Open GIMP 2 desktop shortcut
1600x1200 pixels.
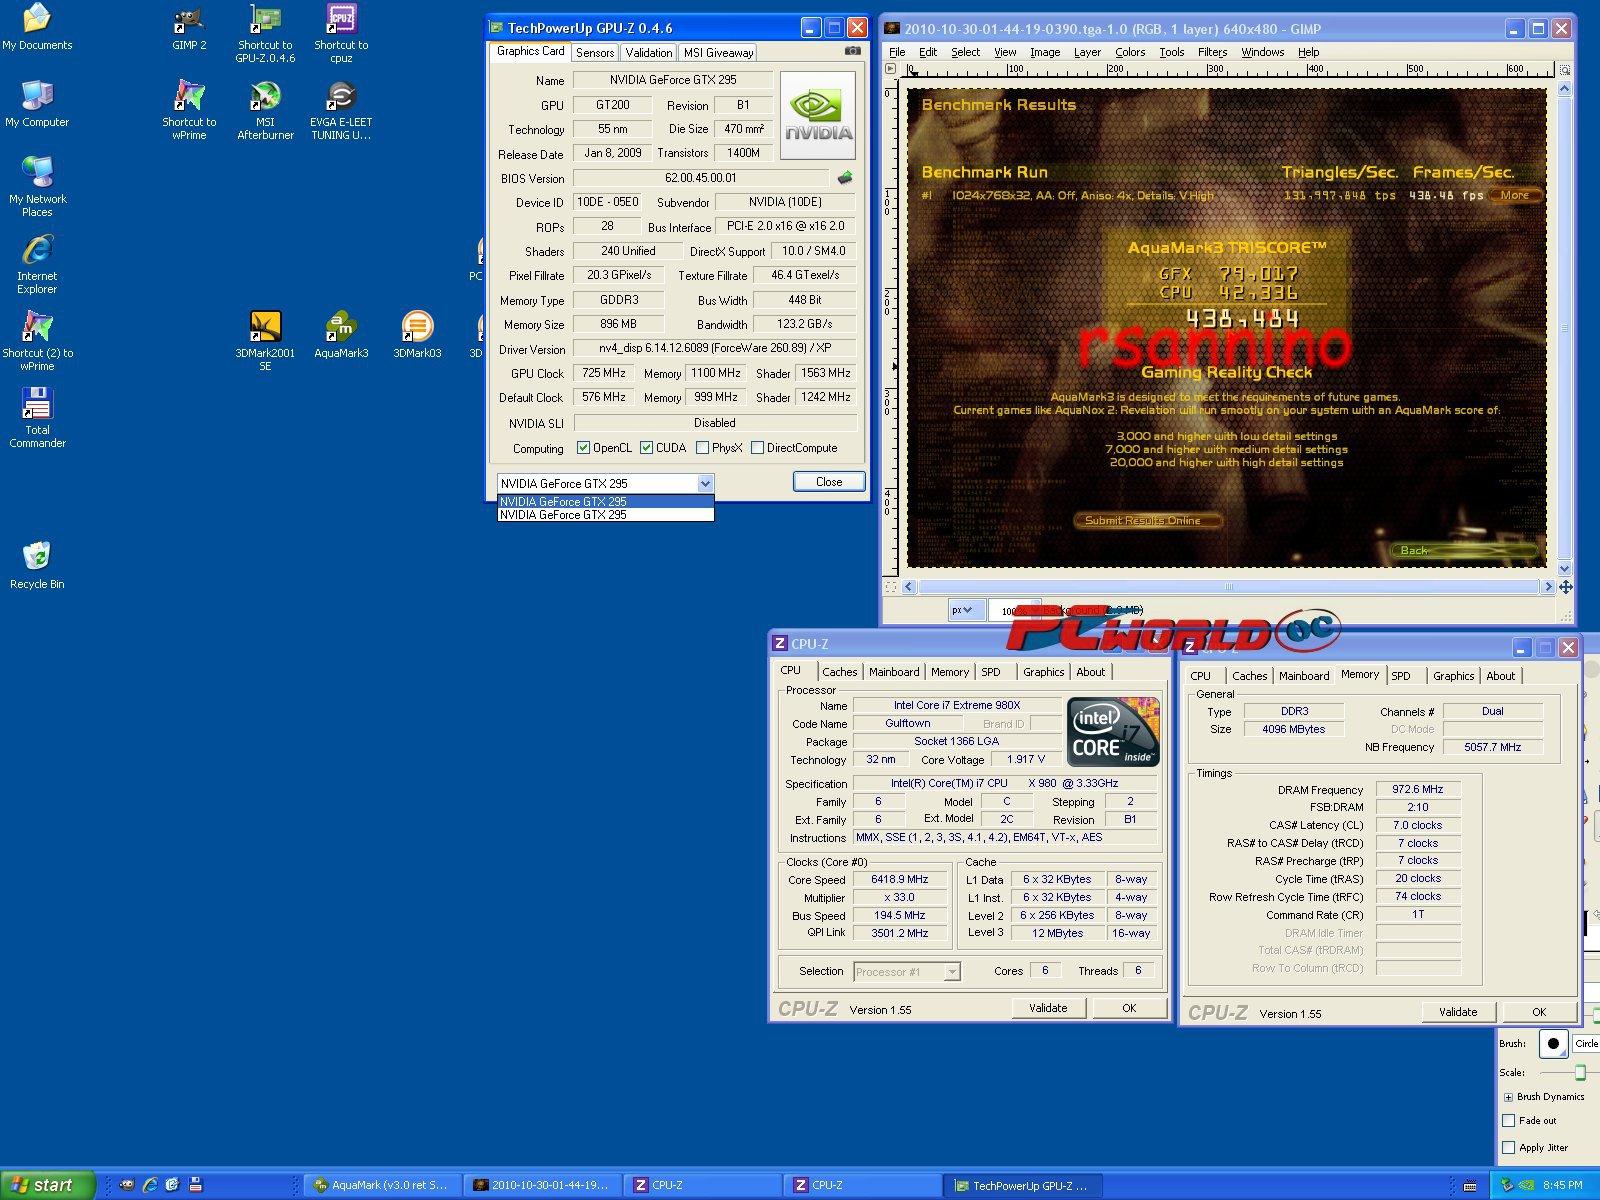tap(189, 28)
